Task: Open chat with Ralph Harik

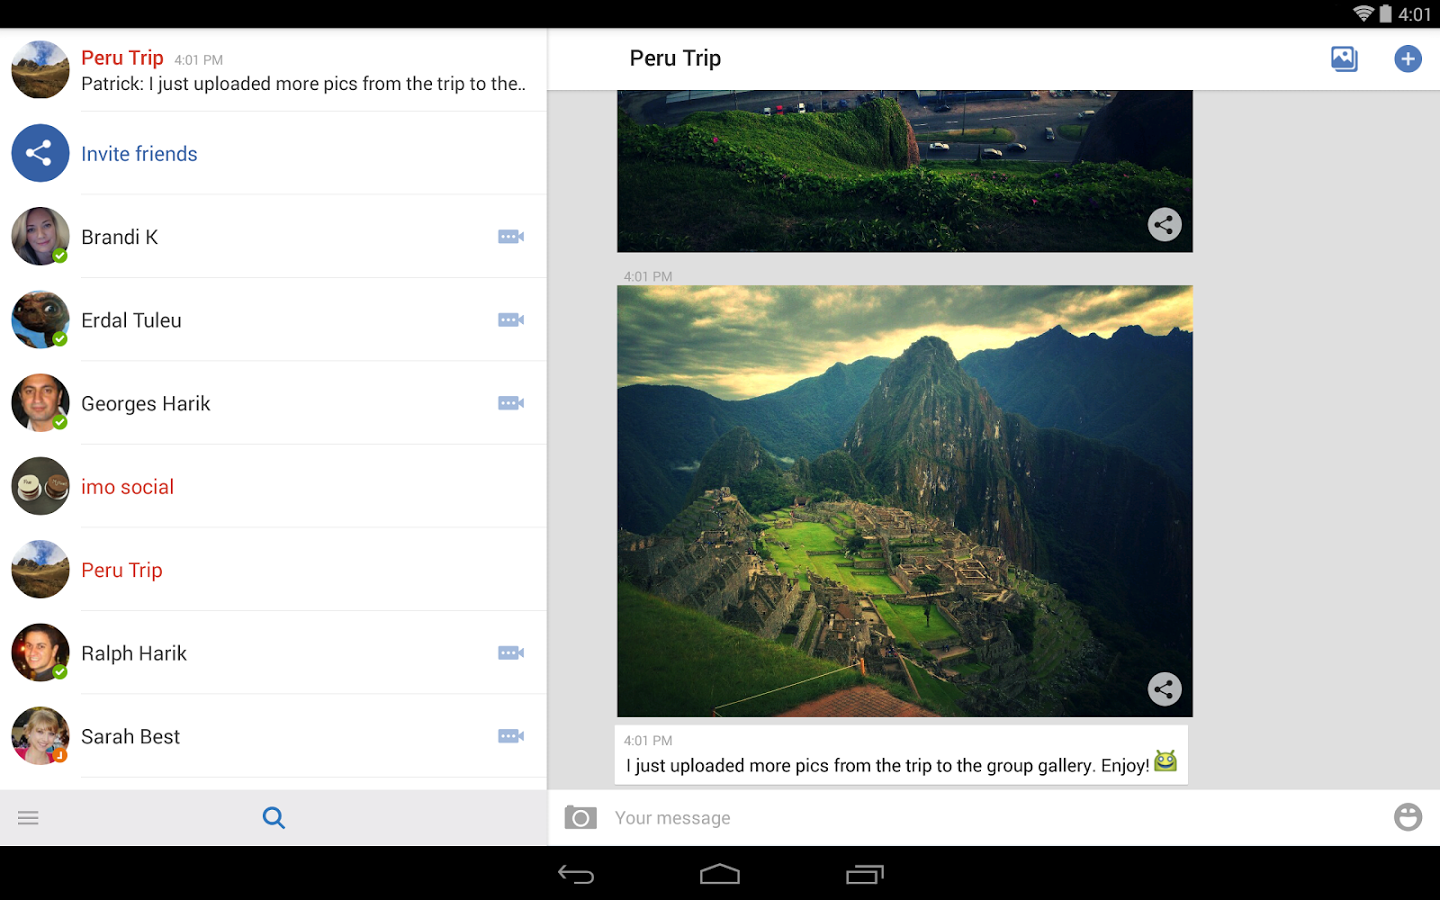Action: click(x=273, y=653)
